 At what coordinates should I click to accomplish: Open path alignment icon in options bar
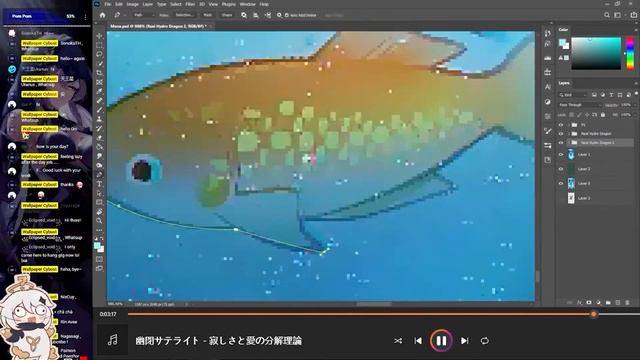[256, 15]
